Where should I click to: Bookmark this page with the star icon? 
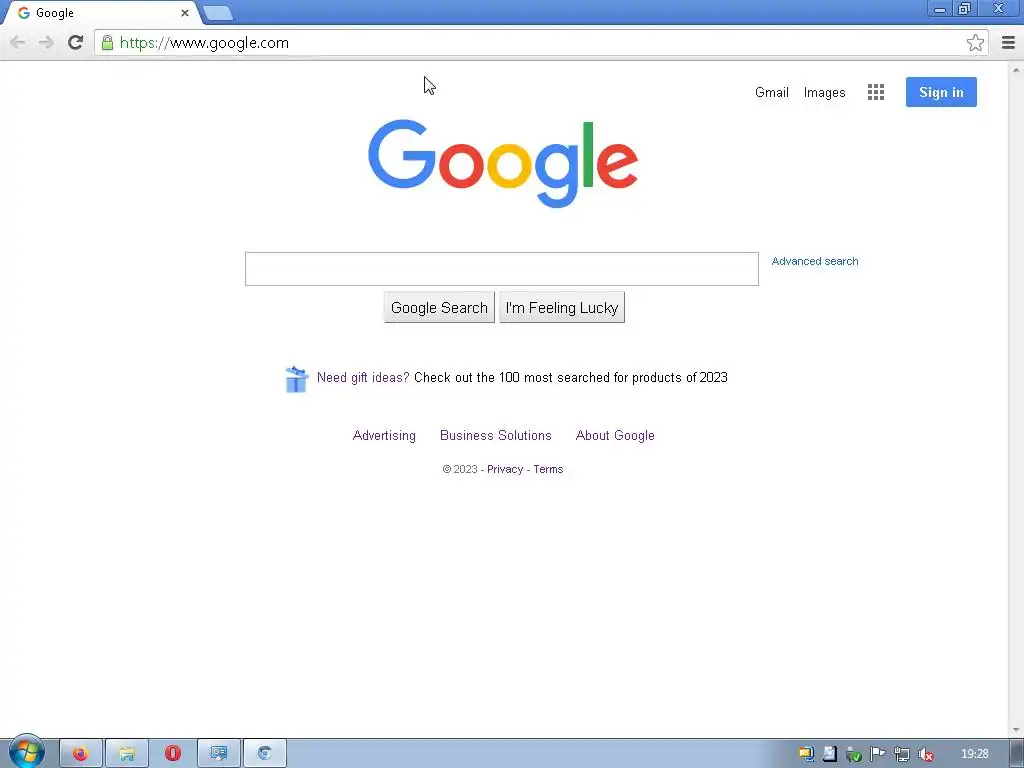click(x=975, y=42)
